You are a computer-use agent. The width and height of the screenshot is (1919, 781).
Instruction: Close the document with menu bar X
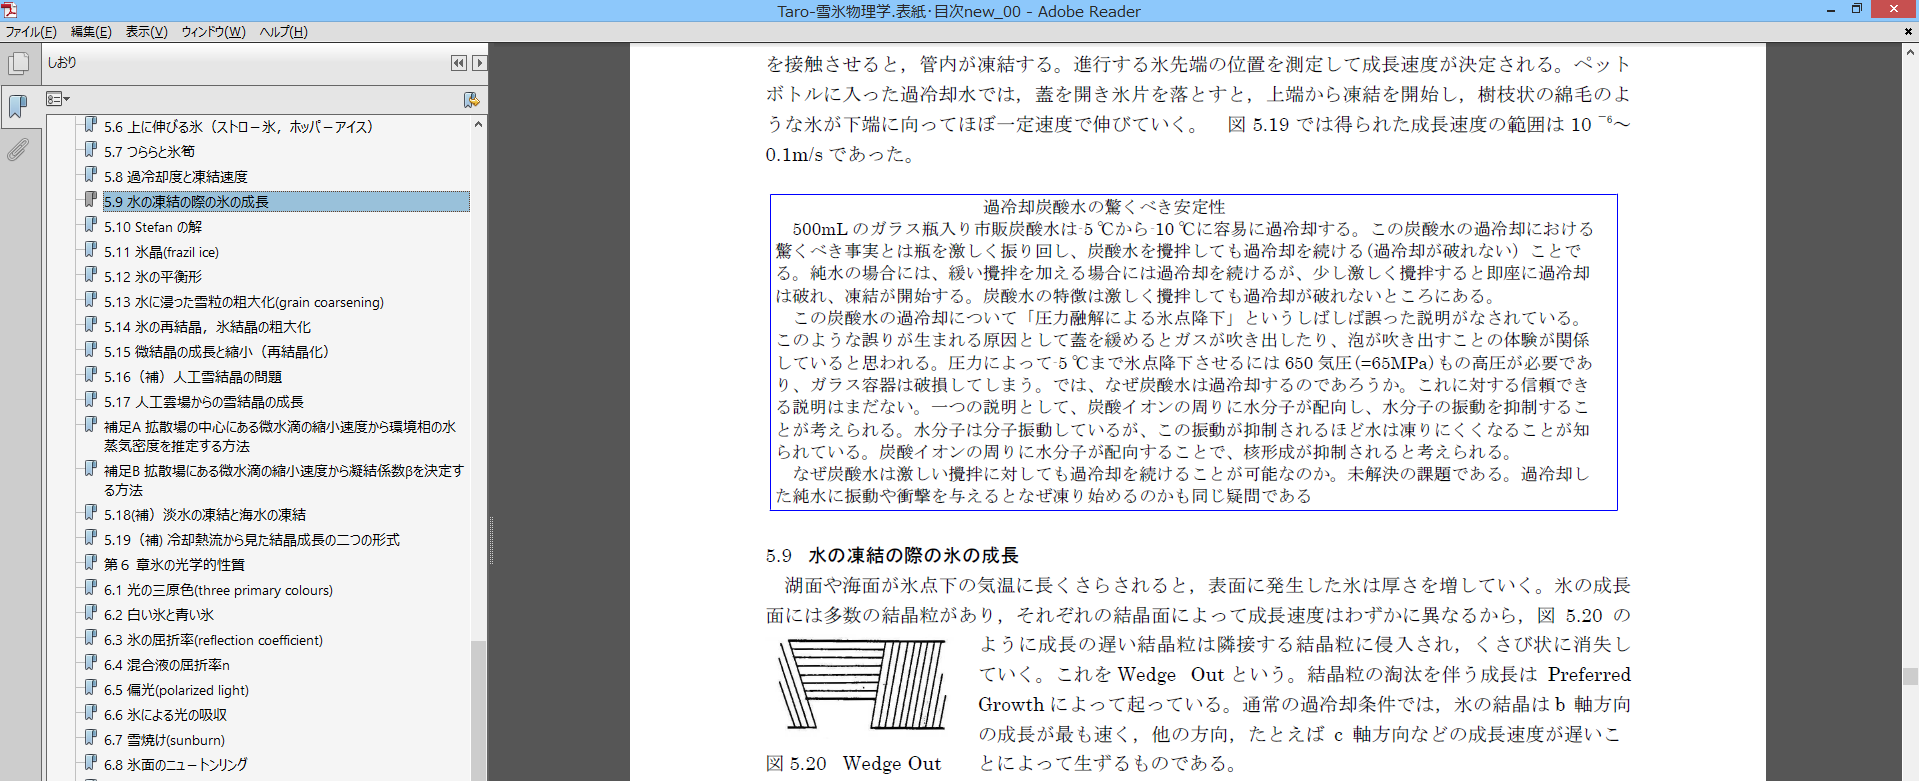point(1908,31)
